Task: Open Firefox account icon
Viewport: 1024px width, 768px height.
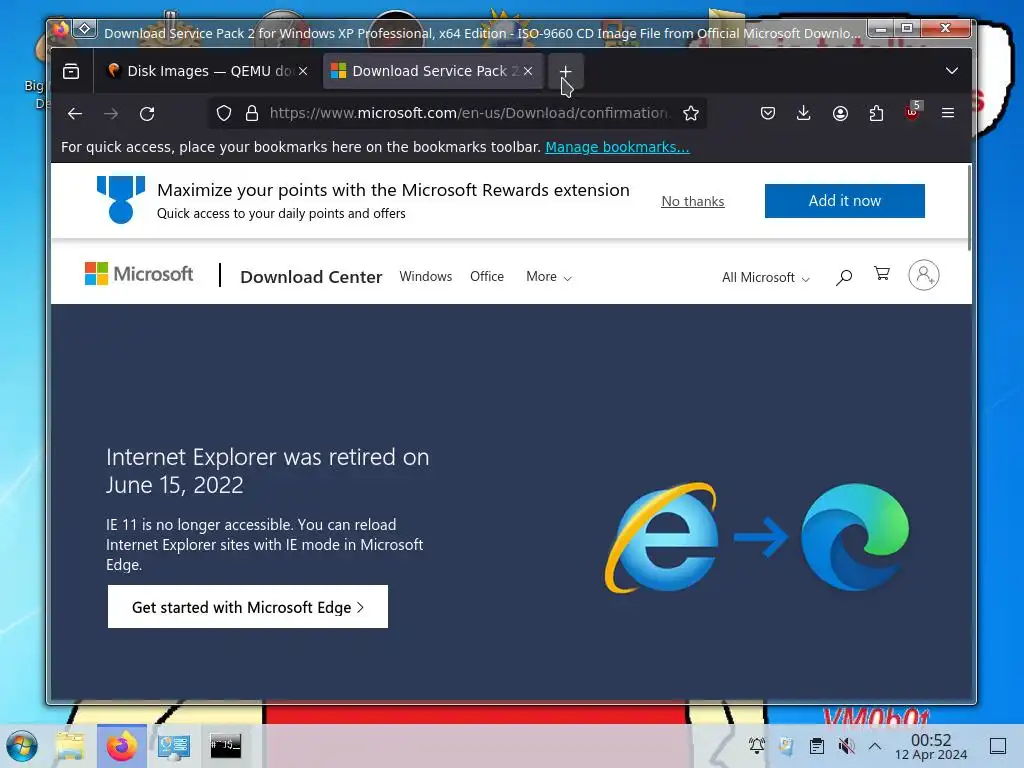Action: pyautogui.click(x=840, y=114)
